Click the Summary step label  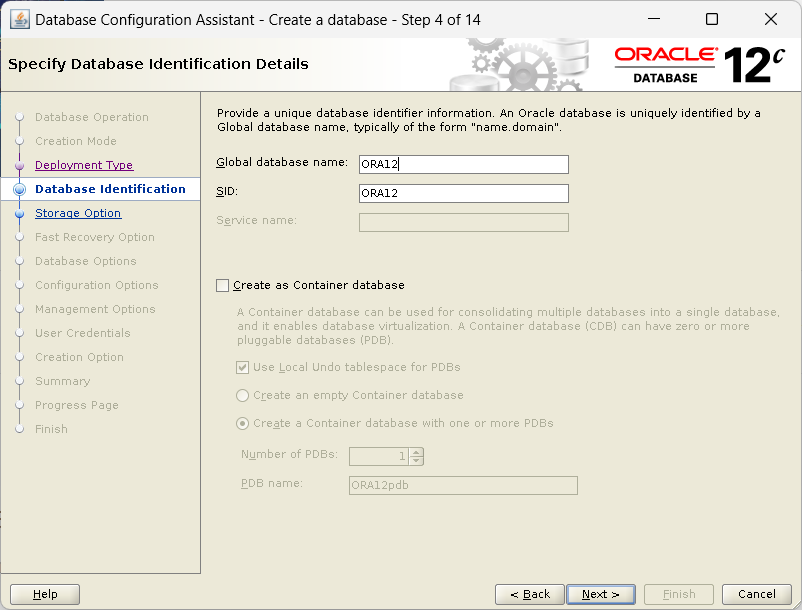click(x=62, y=381)
